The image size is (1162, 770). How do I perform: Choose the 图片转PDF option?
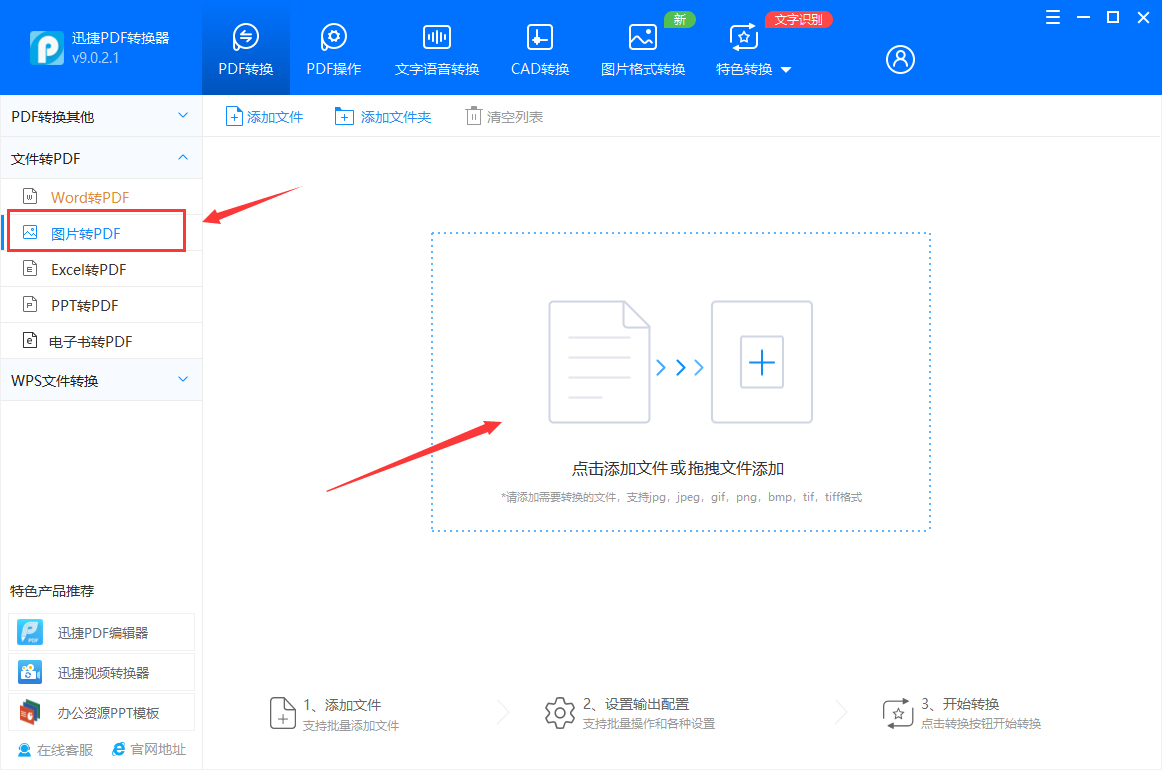point(90,231)
